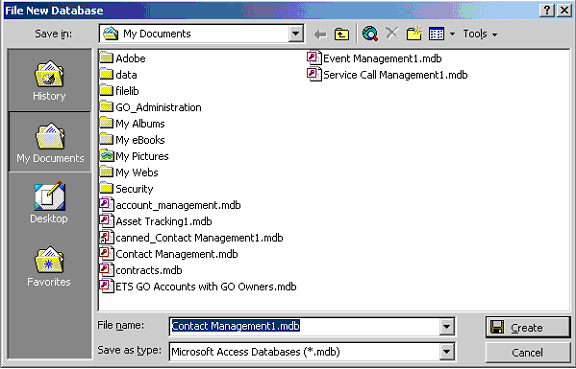Select My Documents in the places bar

coord(50,142)
